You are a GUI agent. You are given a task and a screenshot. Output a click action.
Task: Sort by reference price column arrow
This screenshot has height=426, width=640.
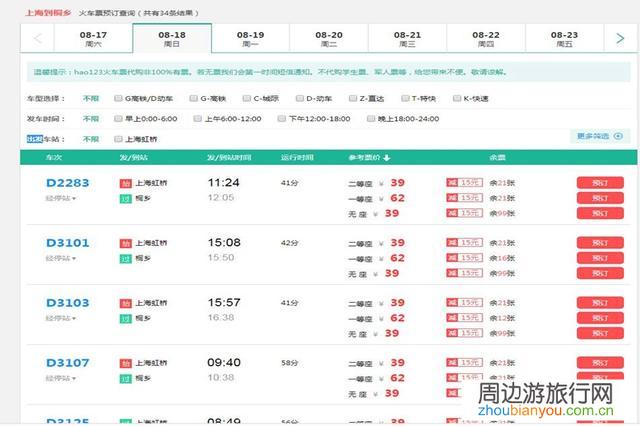pos(387,158)
